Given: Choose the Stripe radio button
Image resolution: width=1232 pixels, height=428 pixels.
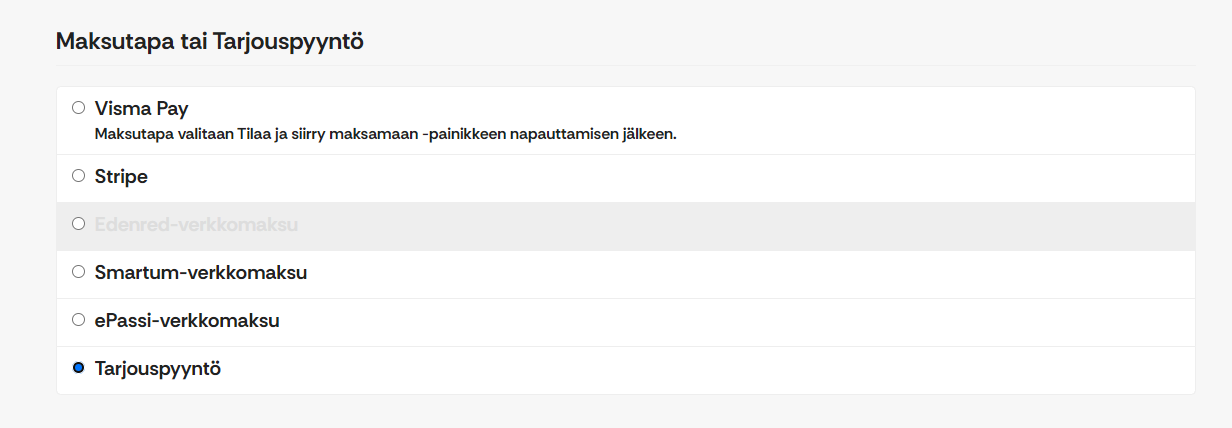Looking at the screenshot, I should coord(79,176).
